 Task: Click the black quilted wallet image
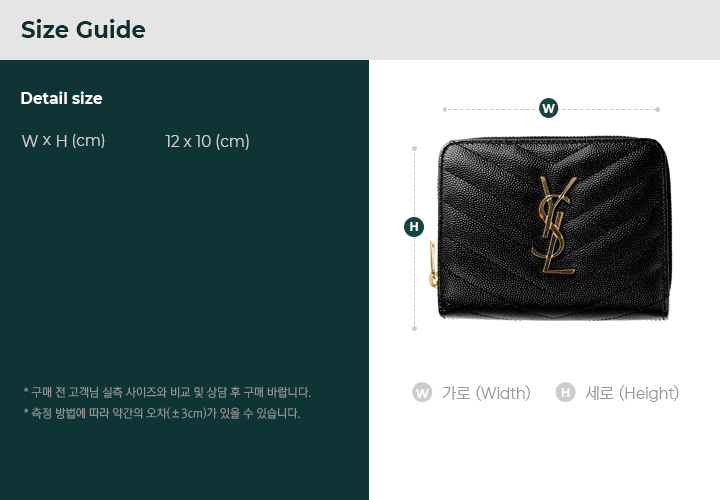click(551, 228)
